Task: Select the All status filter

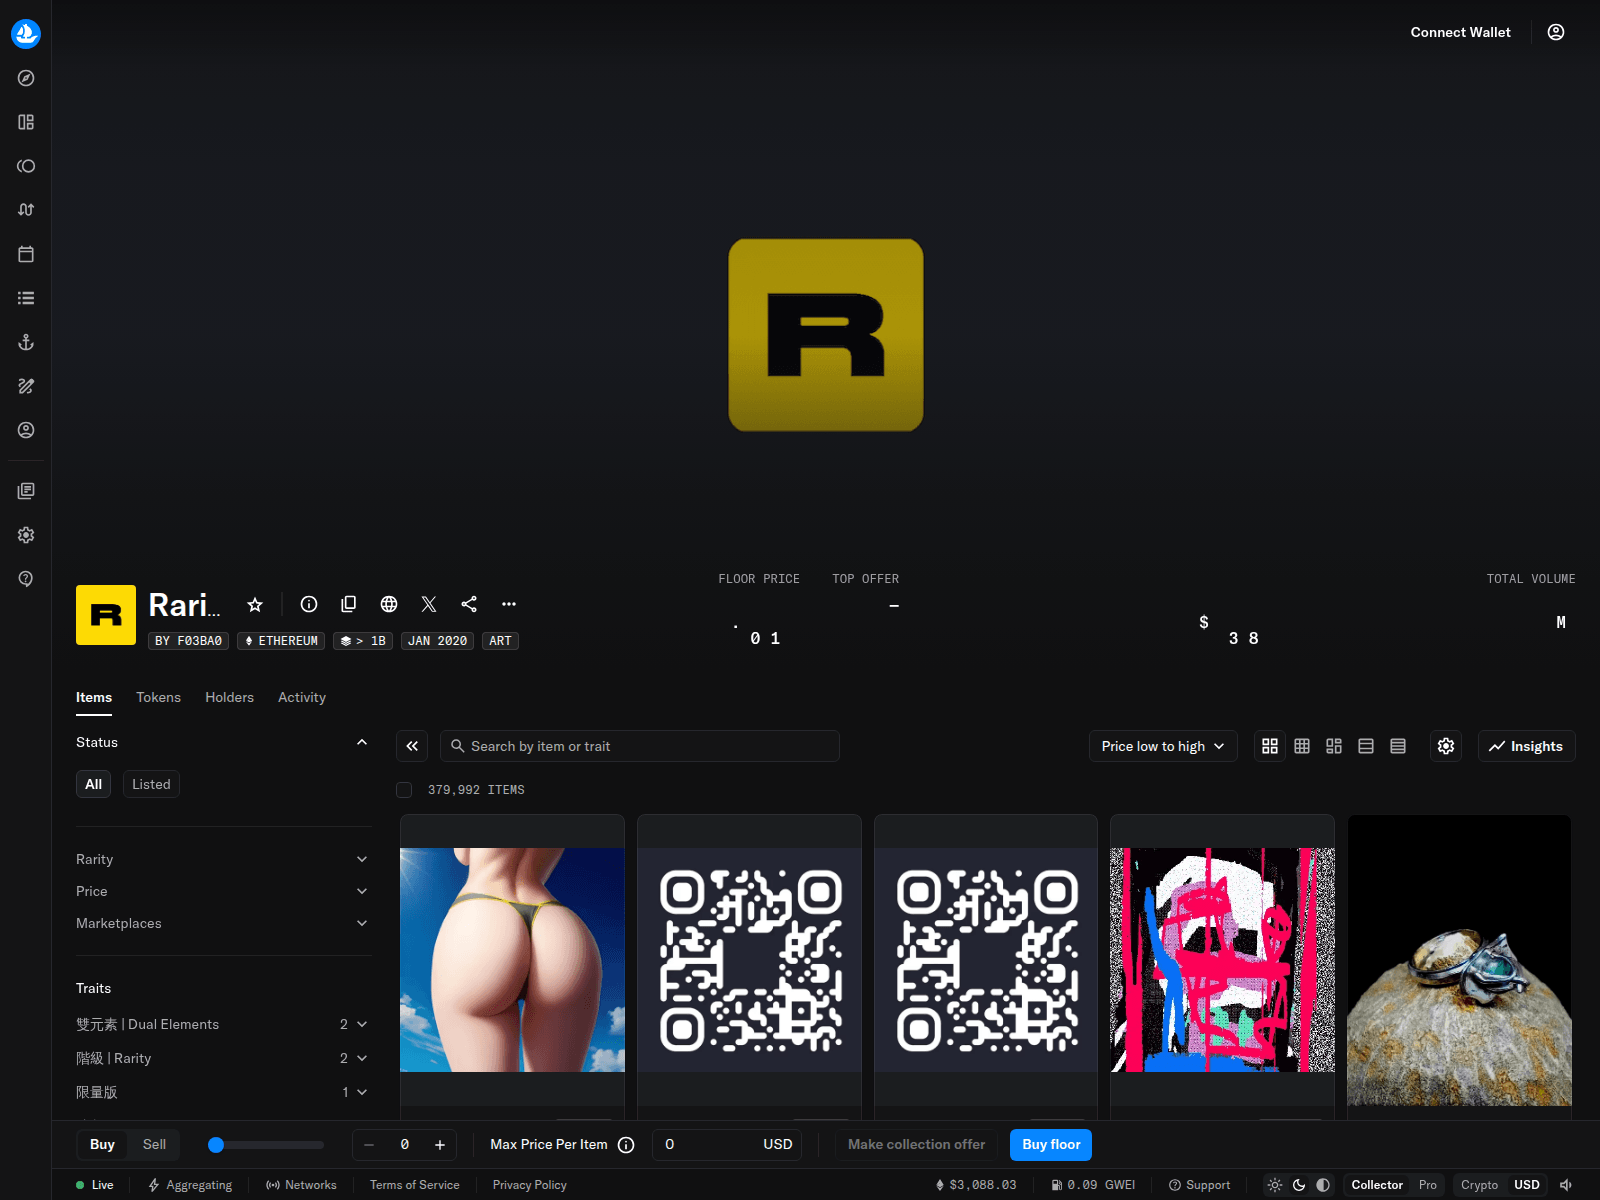Action: pyautogui.click(x=93, y=784)
